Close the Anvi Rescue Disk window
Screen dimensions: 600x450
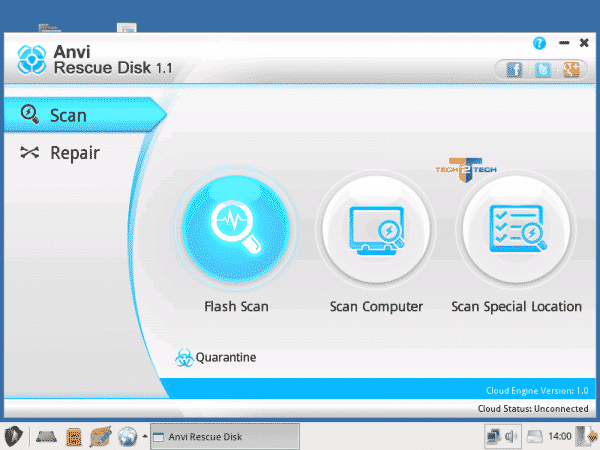[x=584, y=43]
